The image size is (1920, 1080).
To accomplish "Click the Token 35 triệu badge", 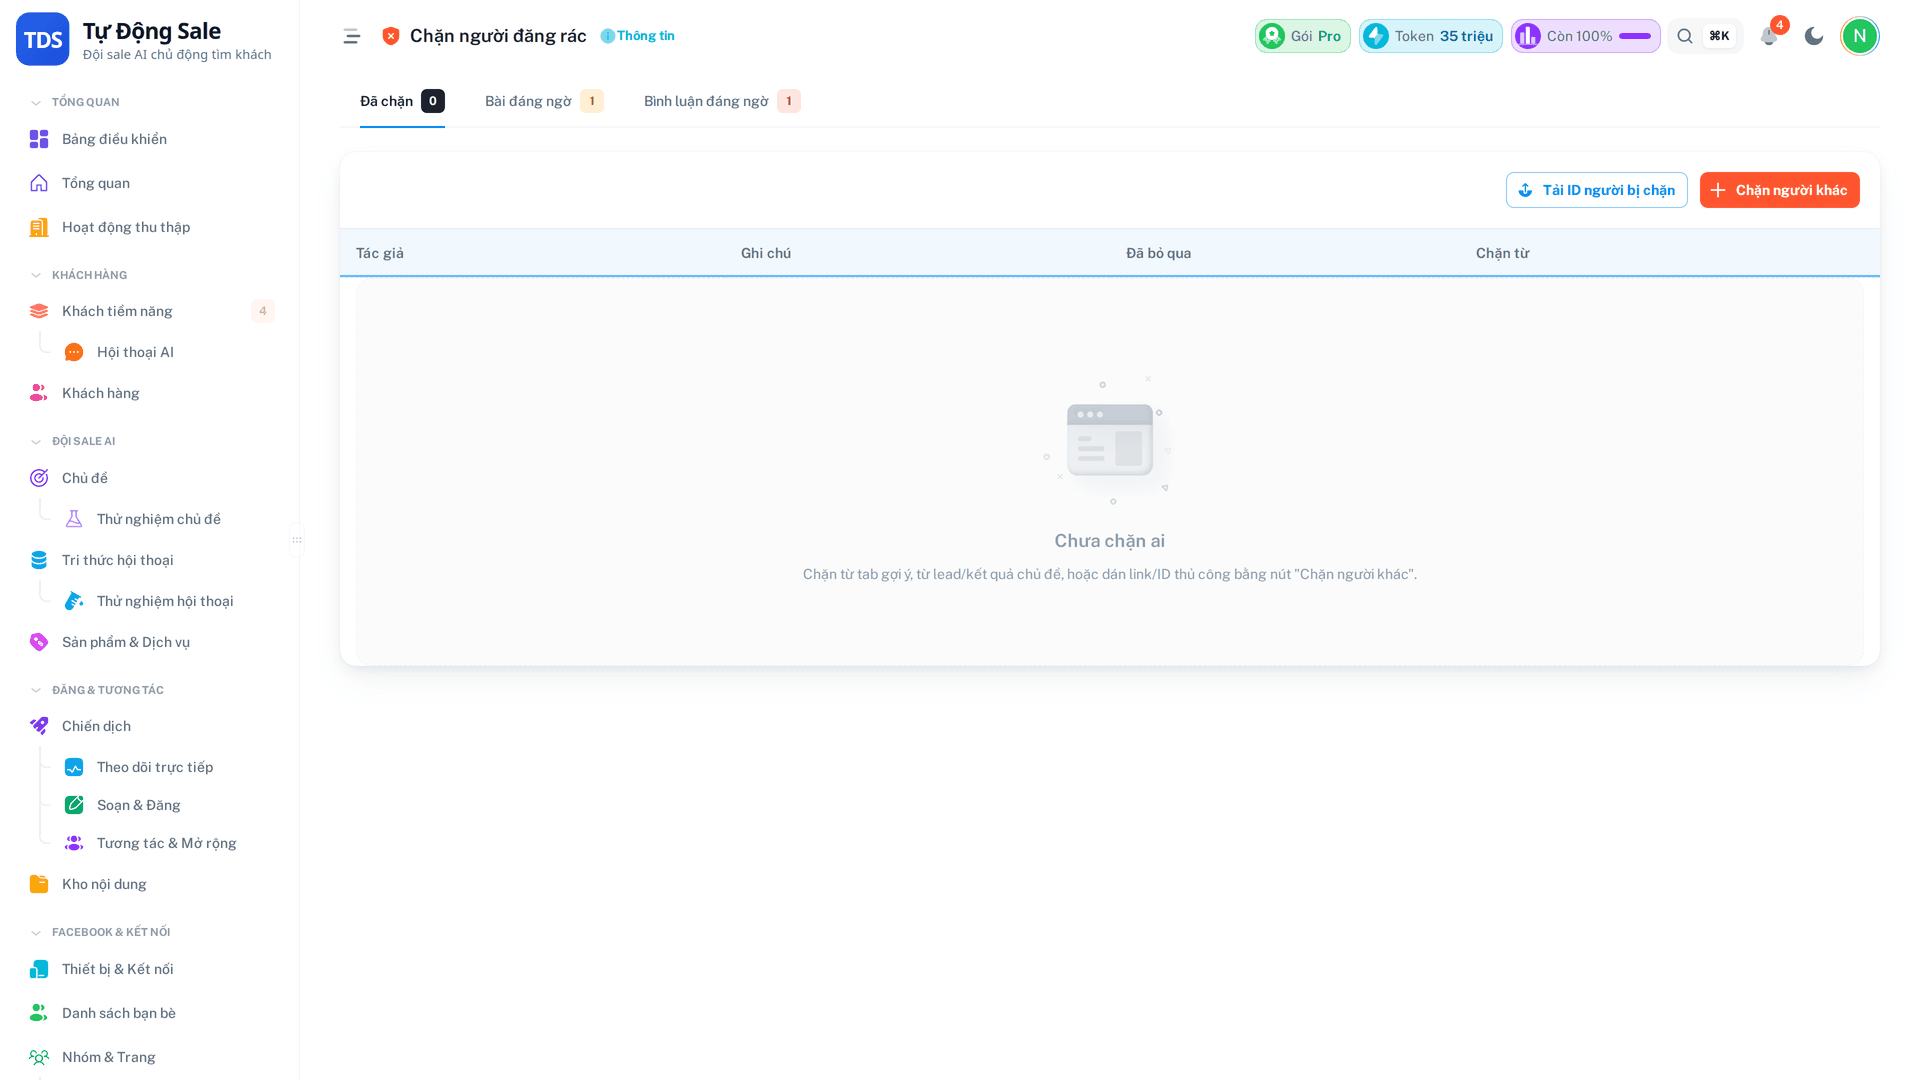I will [1430, 36].
